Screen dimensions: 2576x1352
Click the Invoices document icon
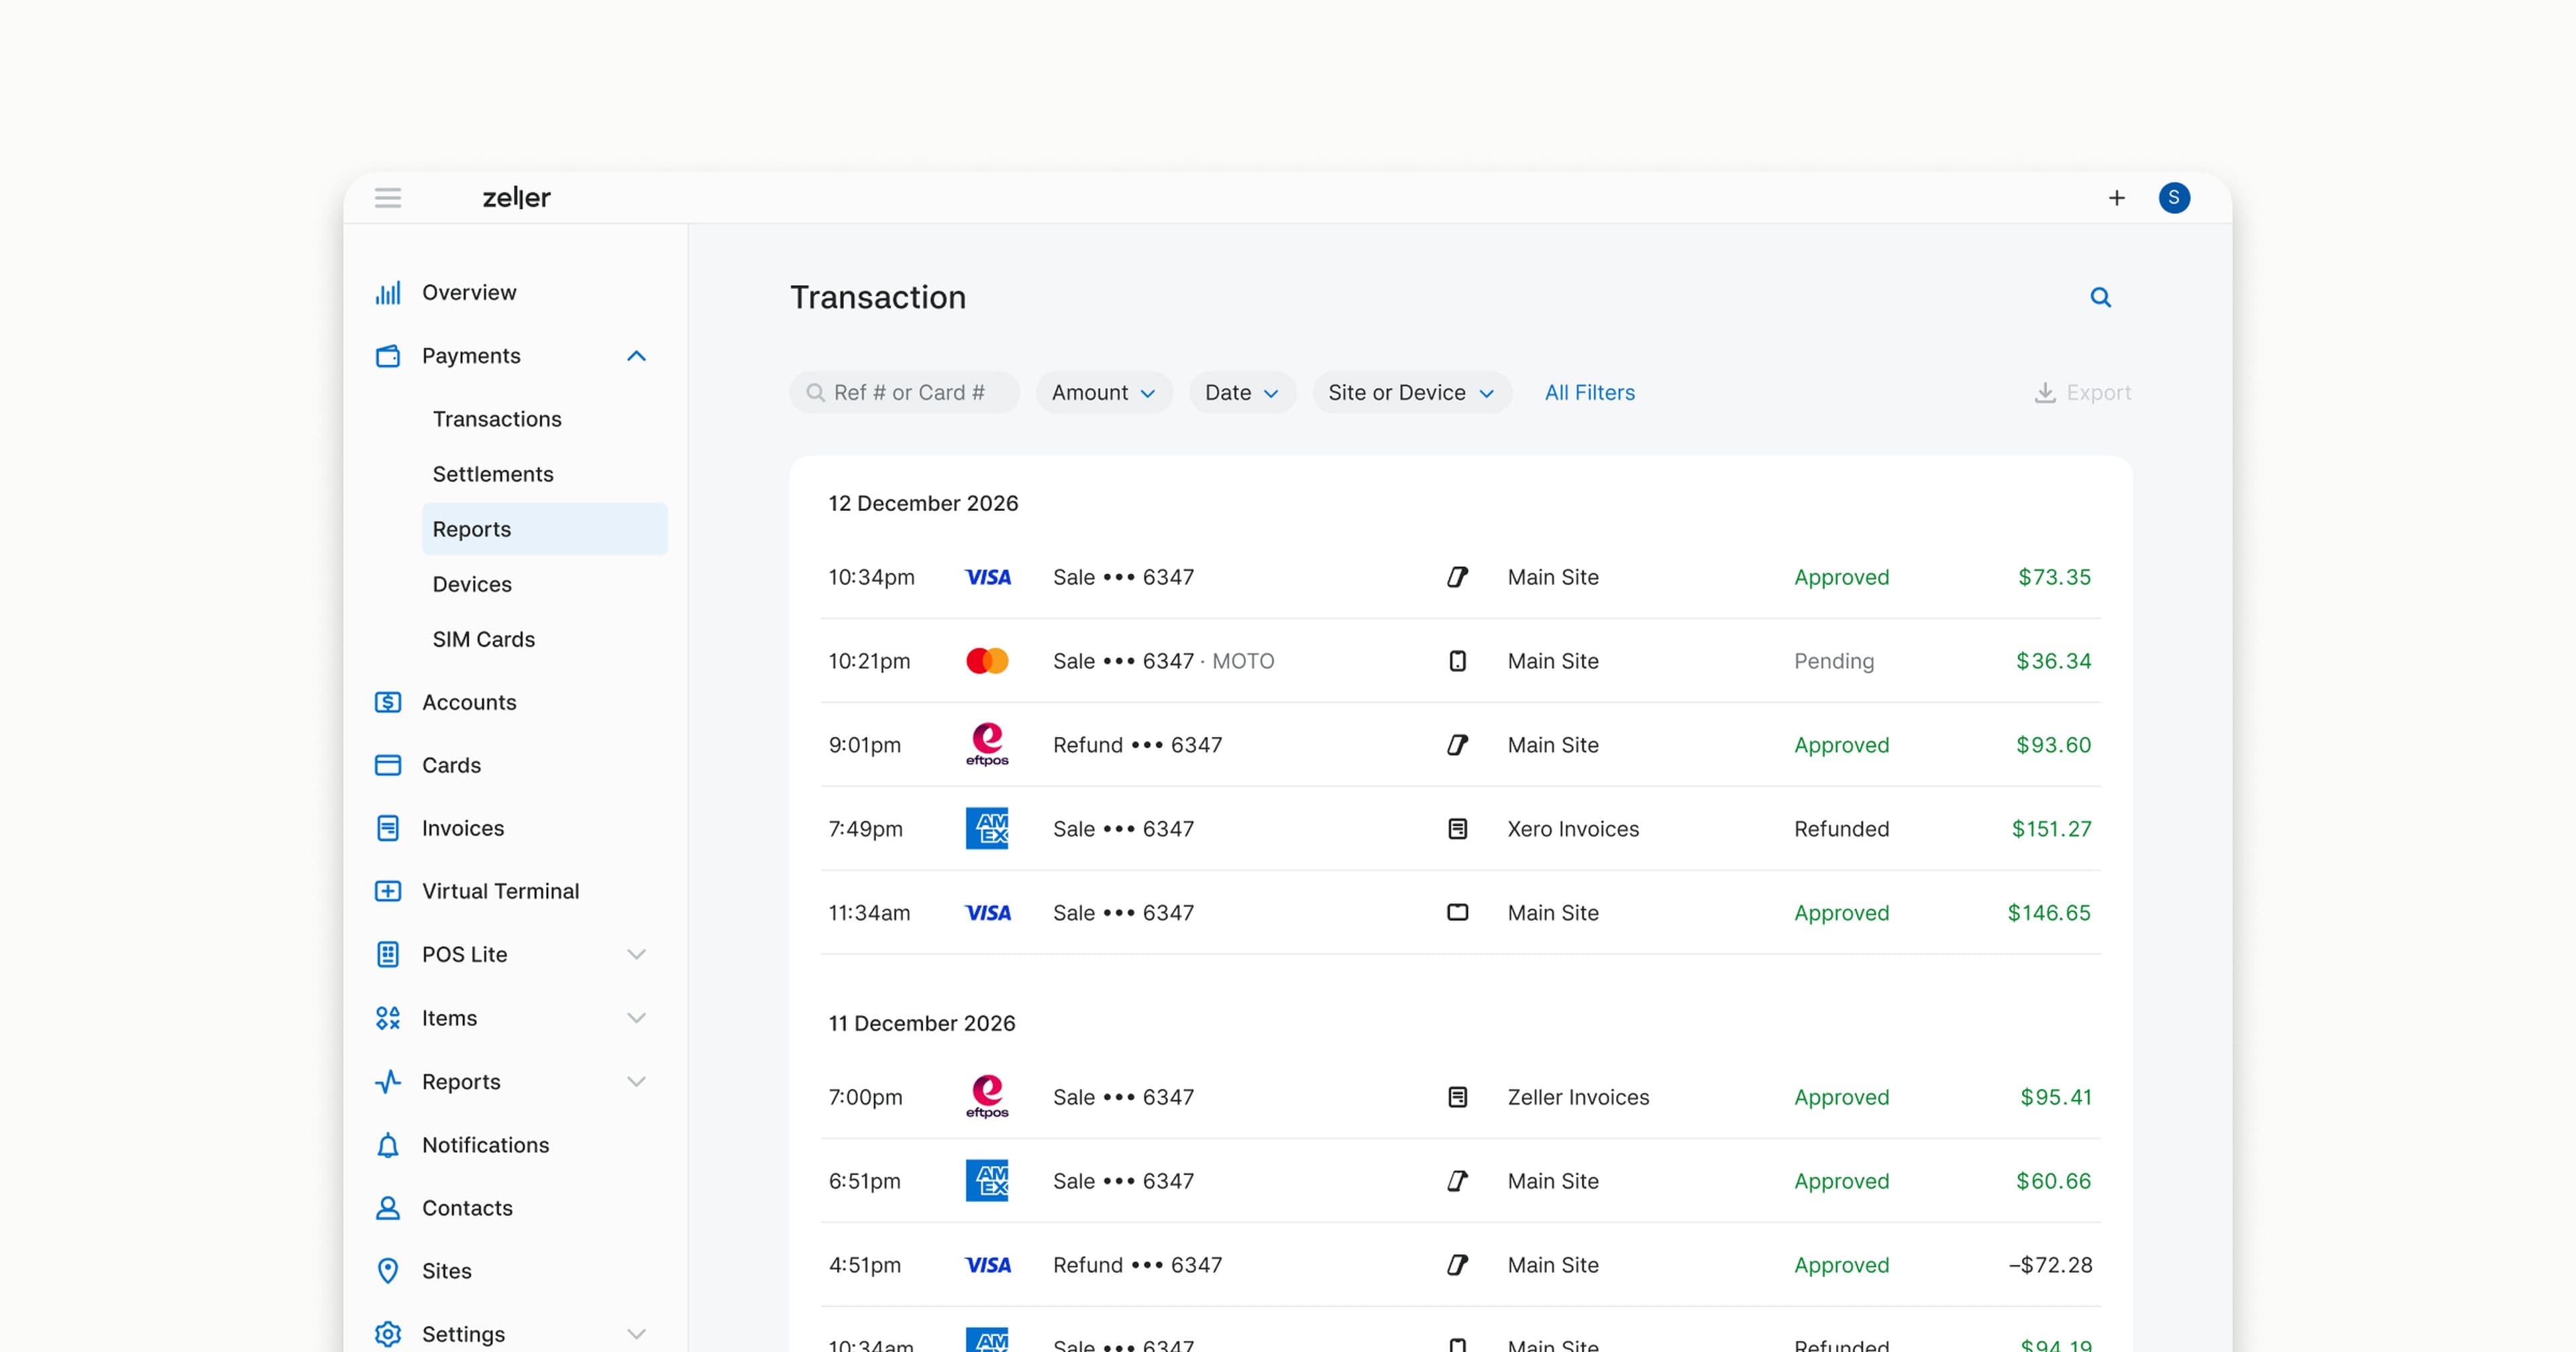(x=388, y=828)
